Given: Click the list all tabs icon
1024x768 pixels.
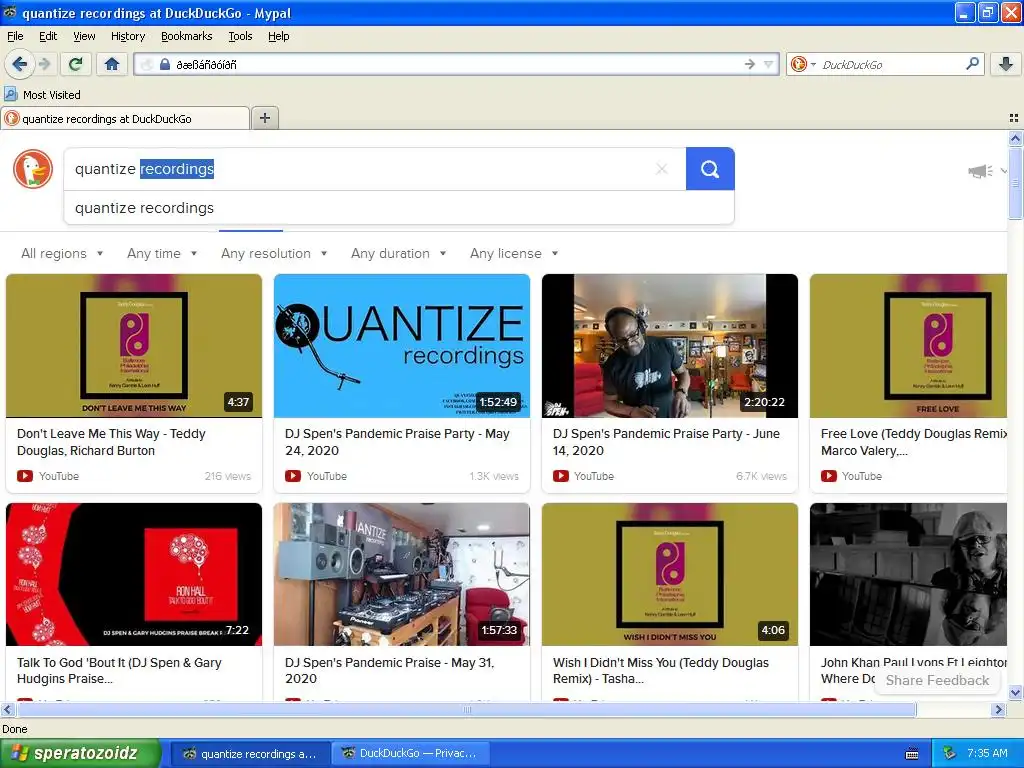Looking at the screenshot, I should 1014,118.
